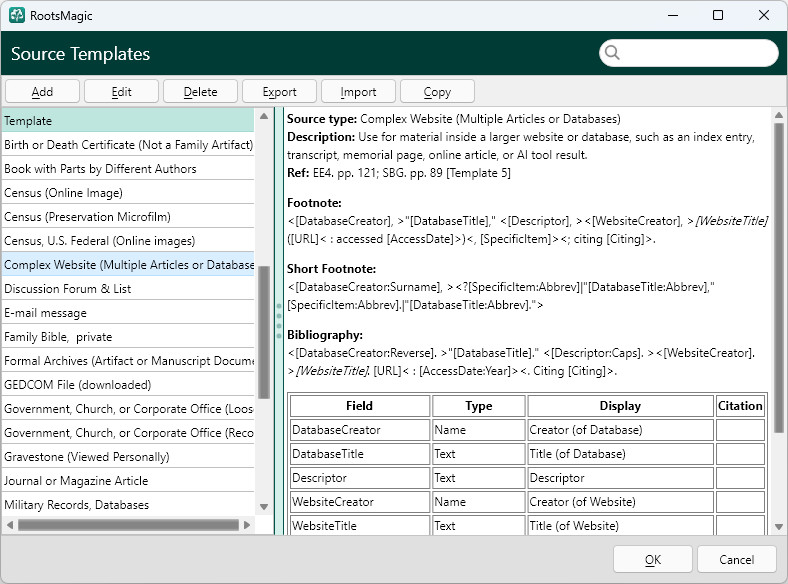Select Family Bible, private template
The width and height of the screenshot is (788, 584).
point(128,337)
